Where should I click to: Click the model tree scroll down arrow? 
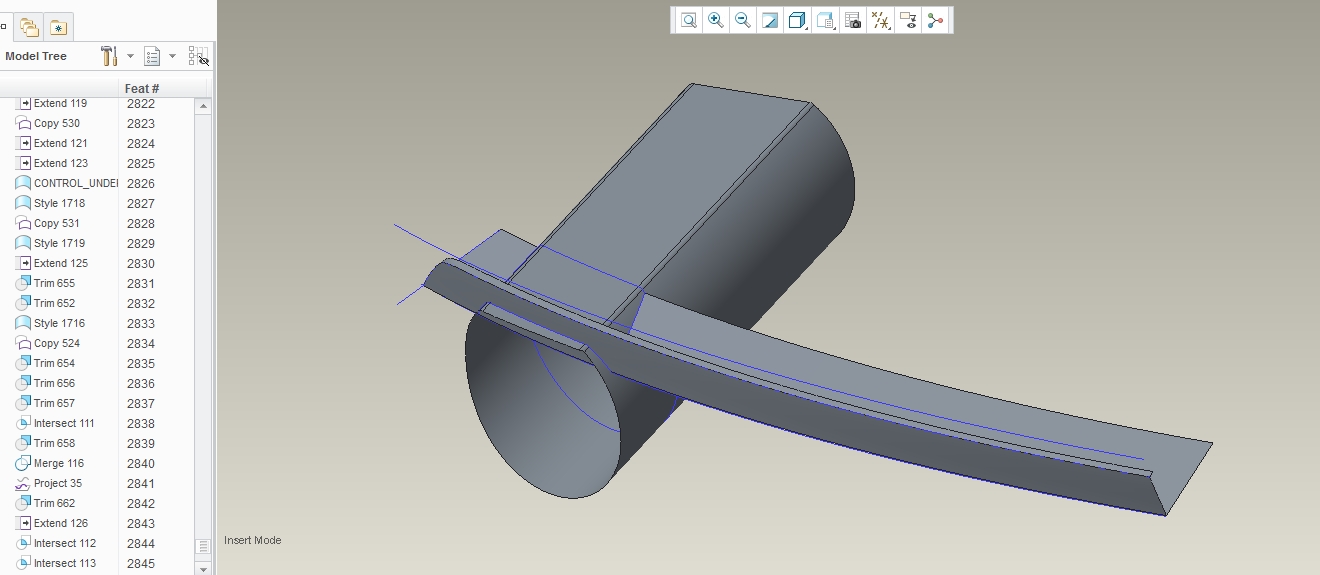pyautogui.click(x=203, y=568)
